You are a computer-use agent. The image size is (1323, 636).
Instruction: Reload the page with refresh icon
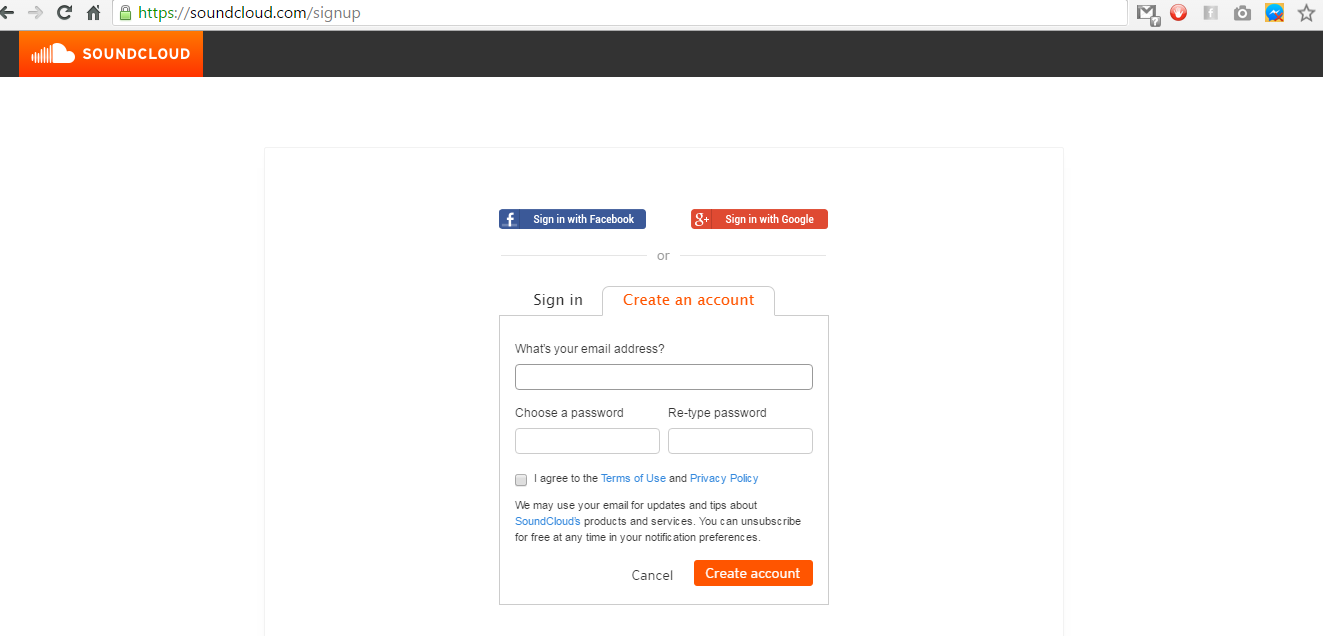click(x=65, y=13)
